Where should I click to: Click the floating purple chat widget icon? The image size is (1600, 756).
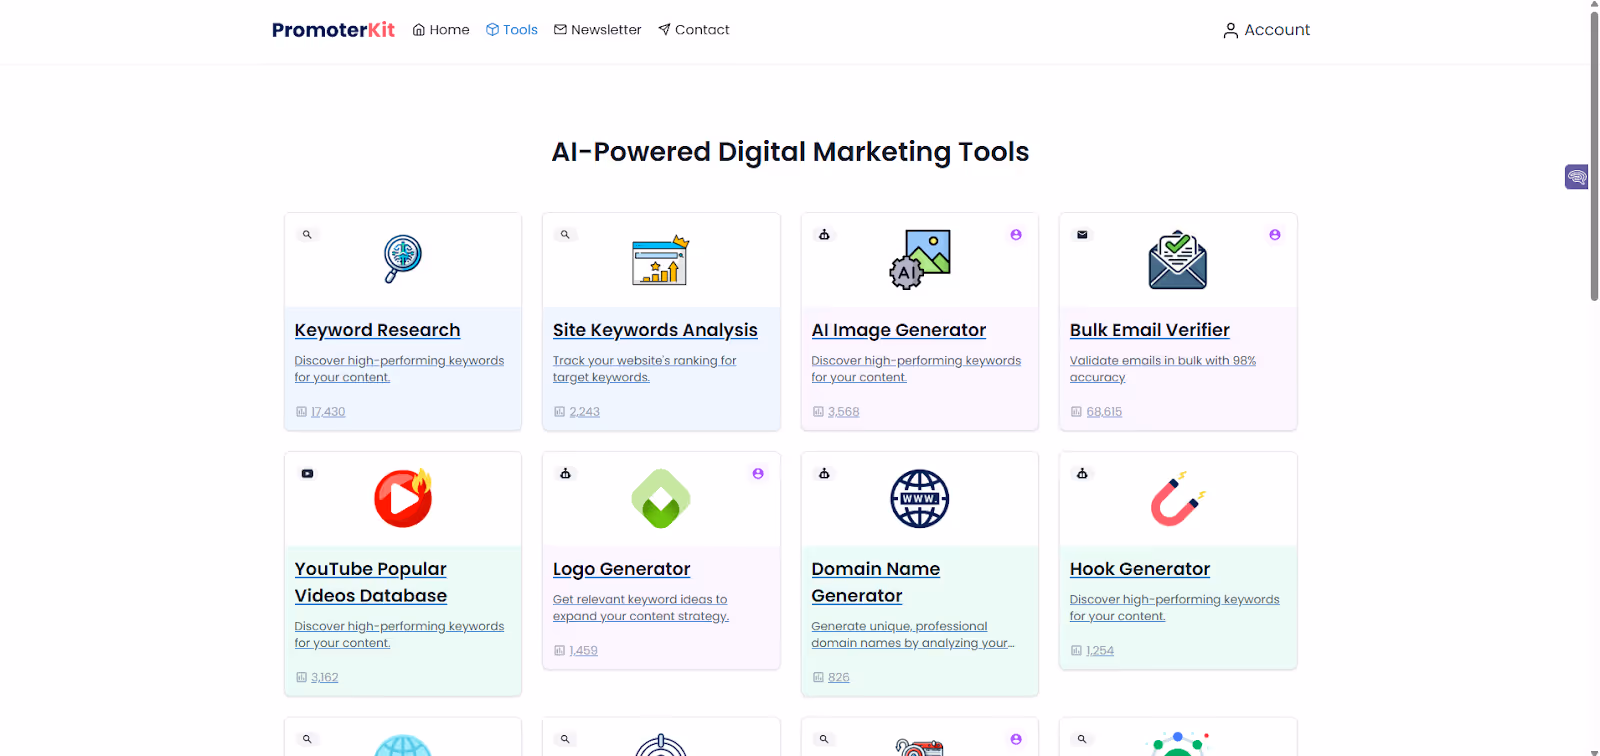tap(1577, 177)
